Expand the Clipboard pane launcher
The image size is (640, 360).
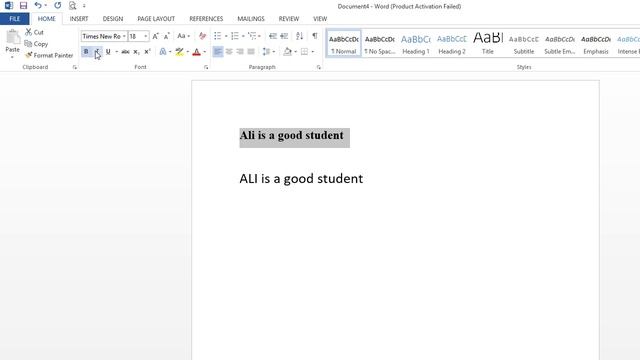[x=75, y=67]
